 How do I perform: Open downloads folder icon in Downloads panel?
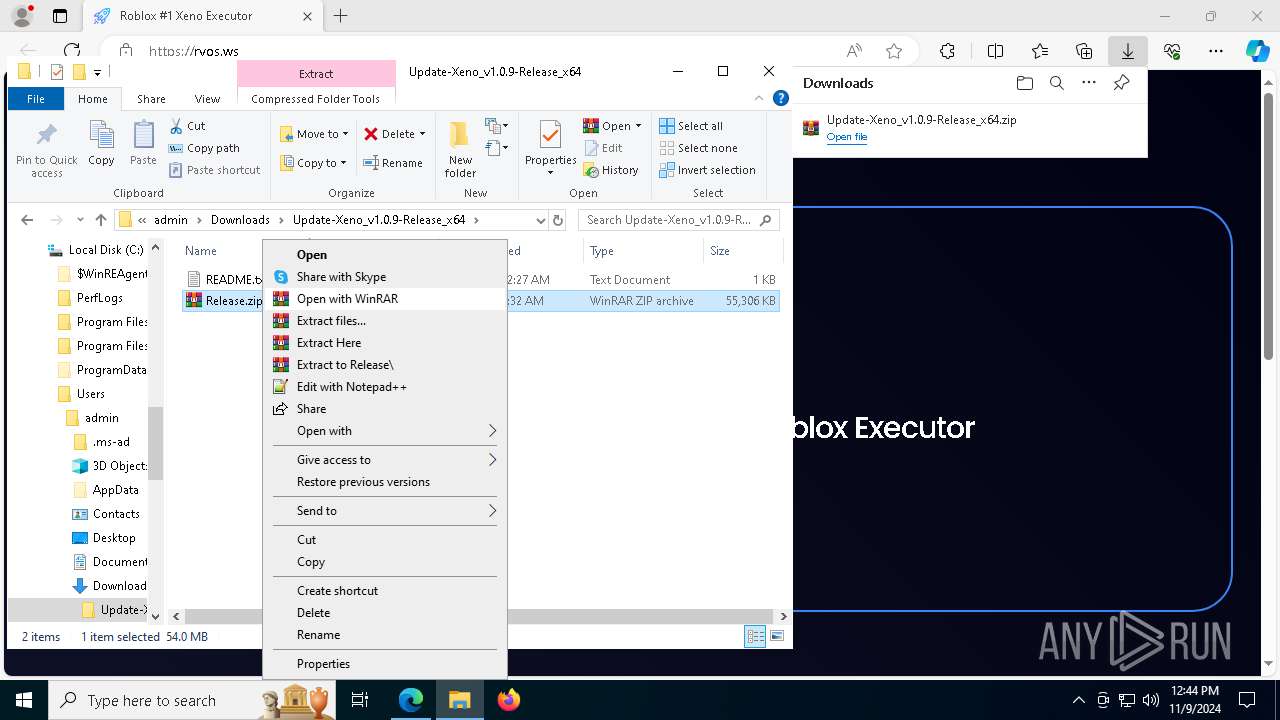(x=1024, y=83)
